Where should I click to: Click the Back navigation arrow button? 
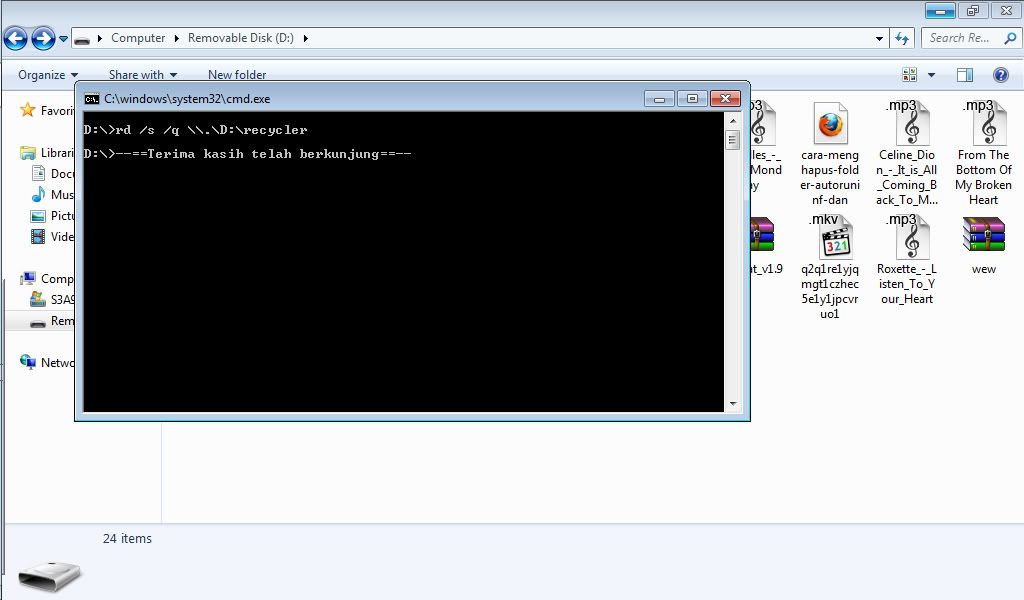pos(15,39)
